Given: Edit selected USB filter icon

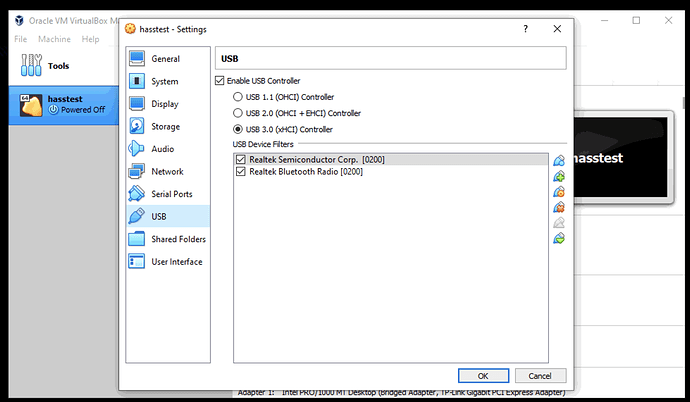Looking at the screenshot, I should tap(559, 192).
